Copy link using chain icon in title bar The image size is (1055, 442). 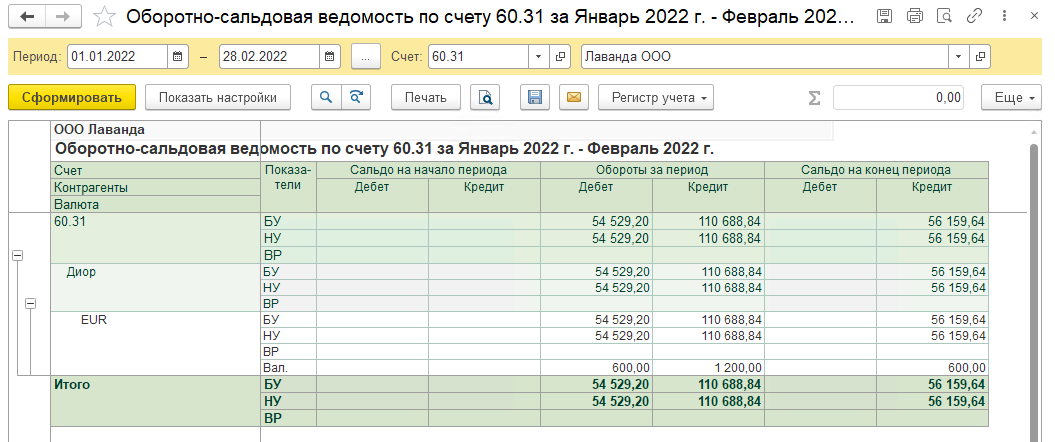pyautogui.click(x=975, y=17)
